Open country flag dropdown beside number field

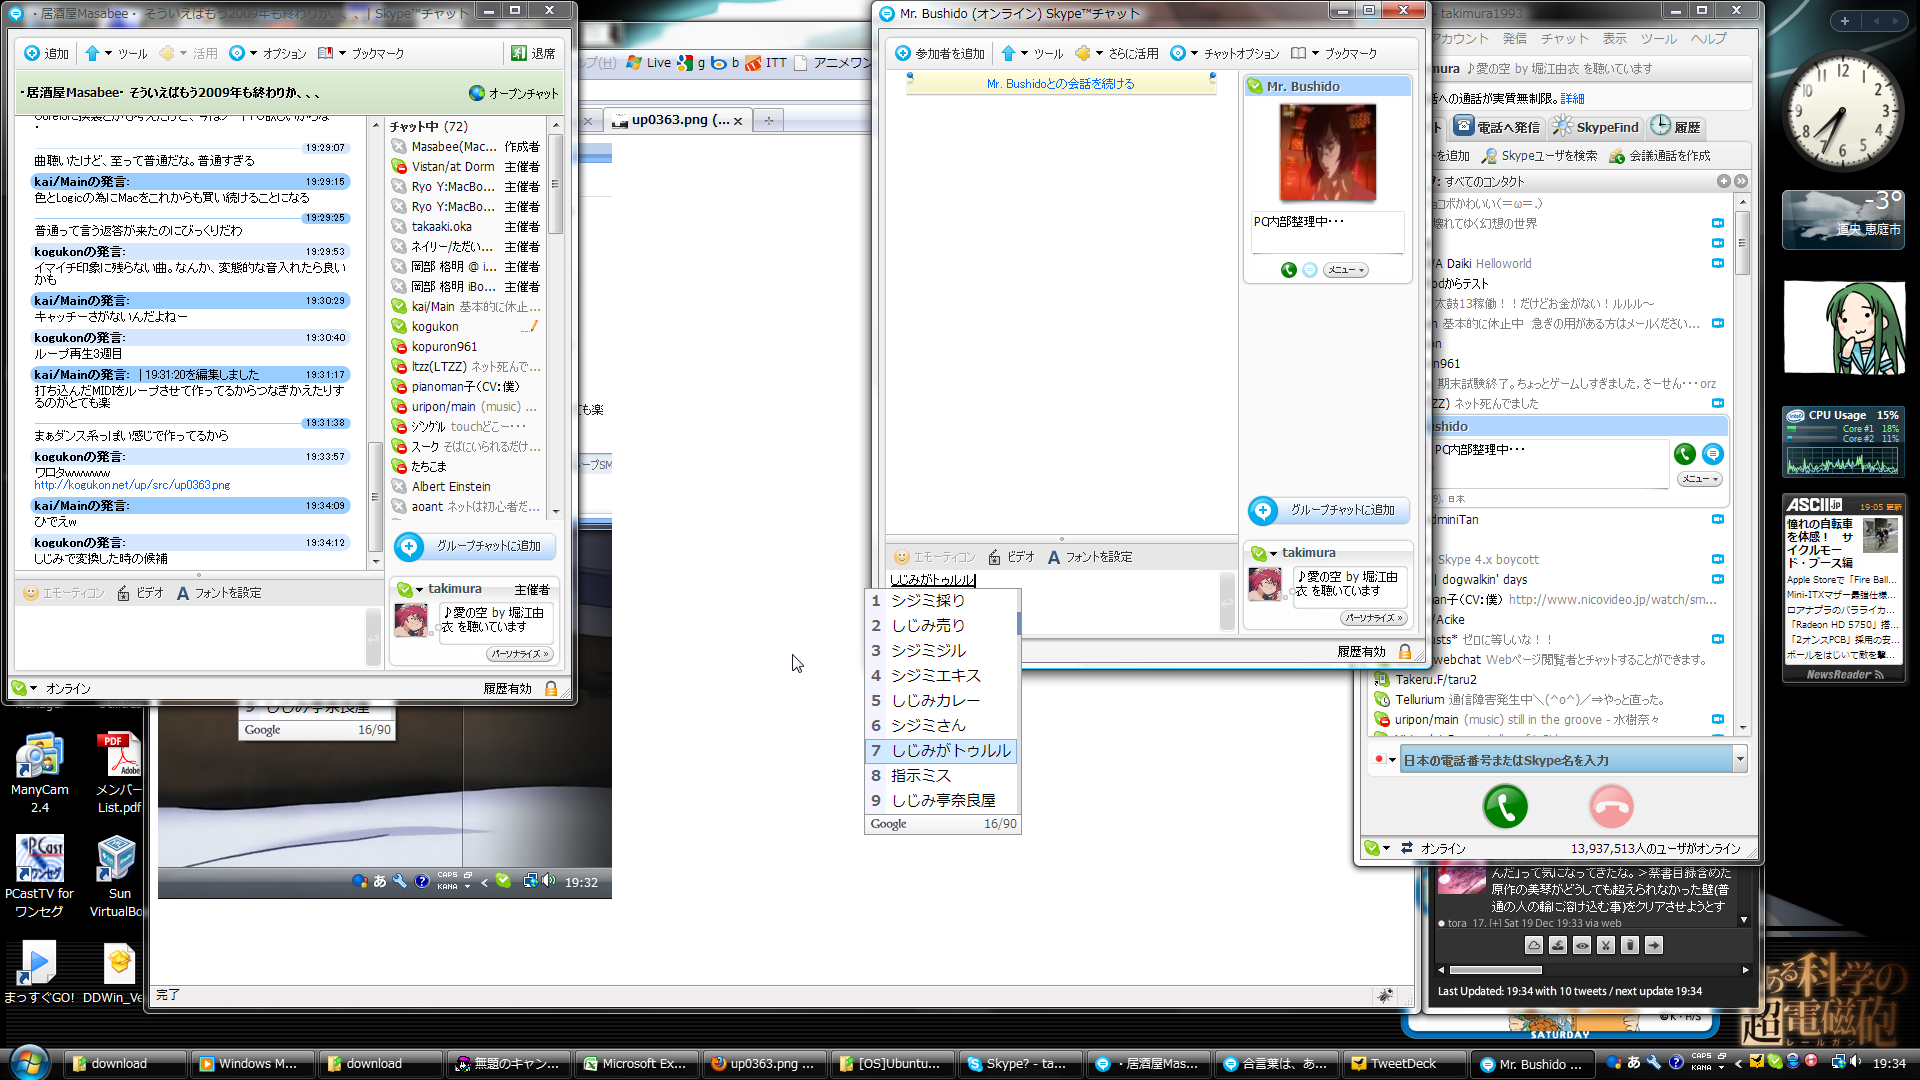tap(1384, 760)
